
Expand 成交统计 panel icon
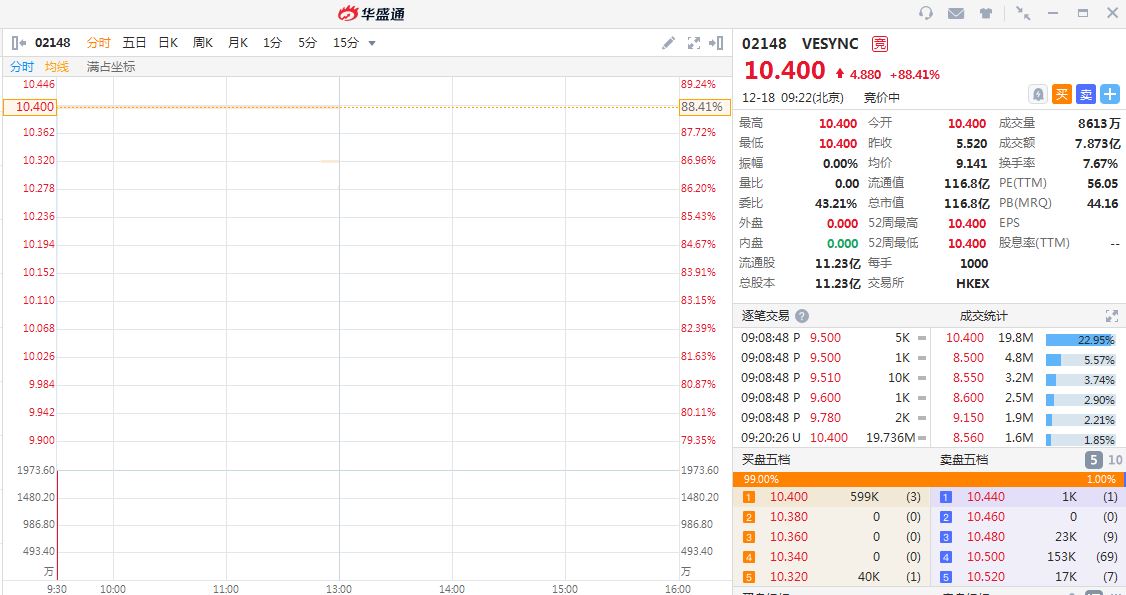point(1112,316)
